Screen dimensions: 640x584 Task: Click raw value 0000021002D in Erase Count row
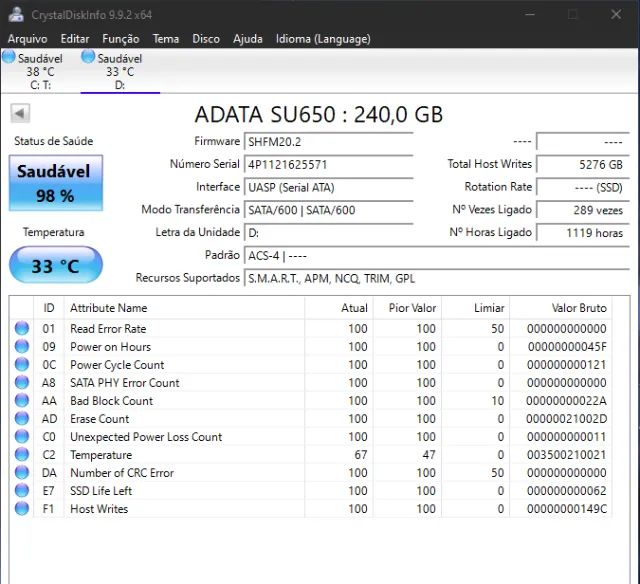coord(567,419)
